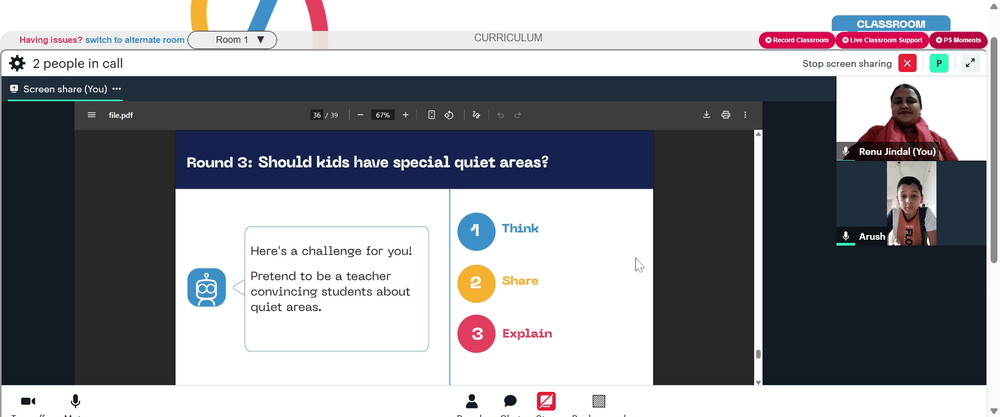
Task: Edit the 67% zoom level field
Action: pos(383,115)
